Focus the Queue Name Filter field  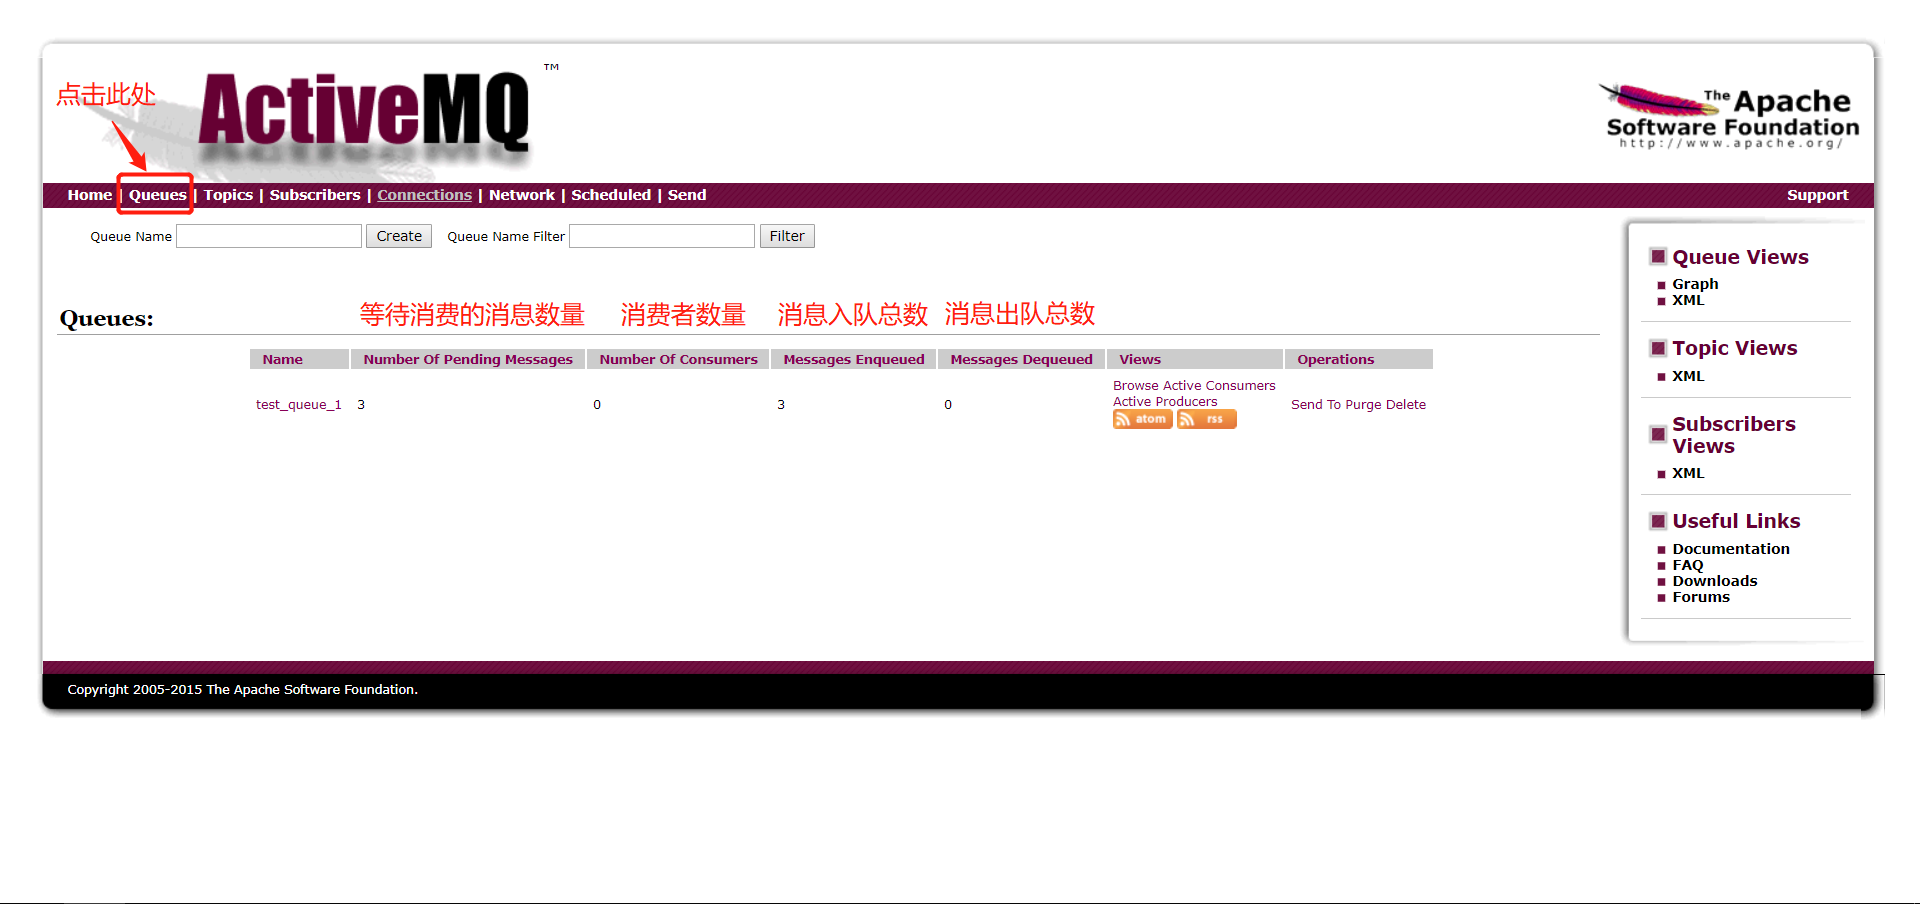(662, 236)
